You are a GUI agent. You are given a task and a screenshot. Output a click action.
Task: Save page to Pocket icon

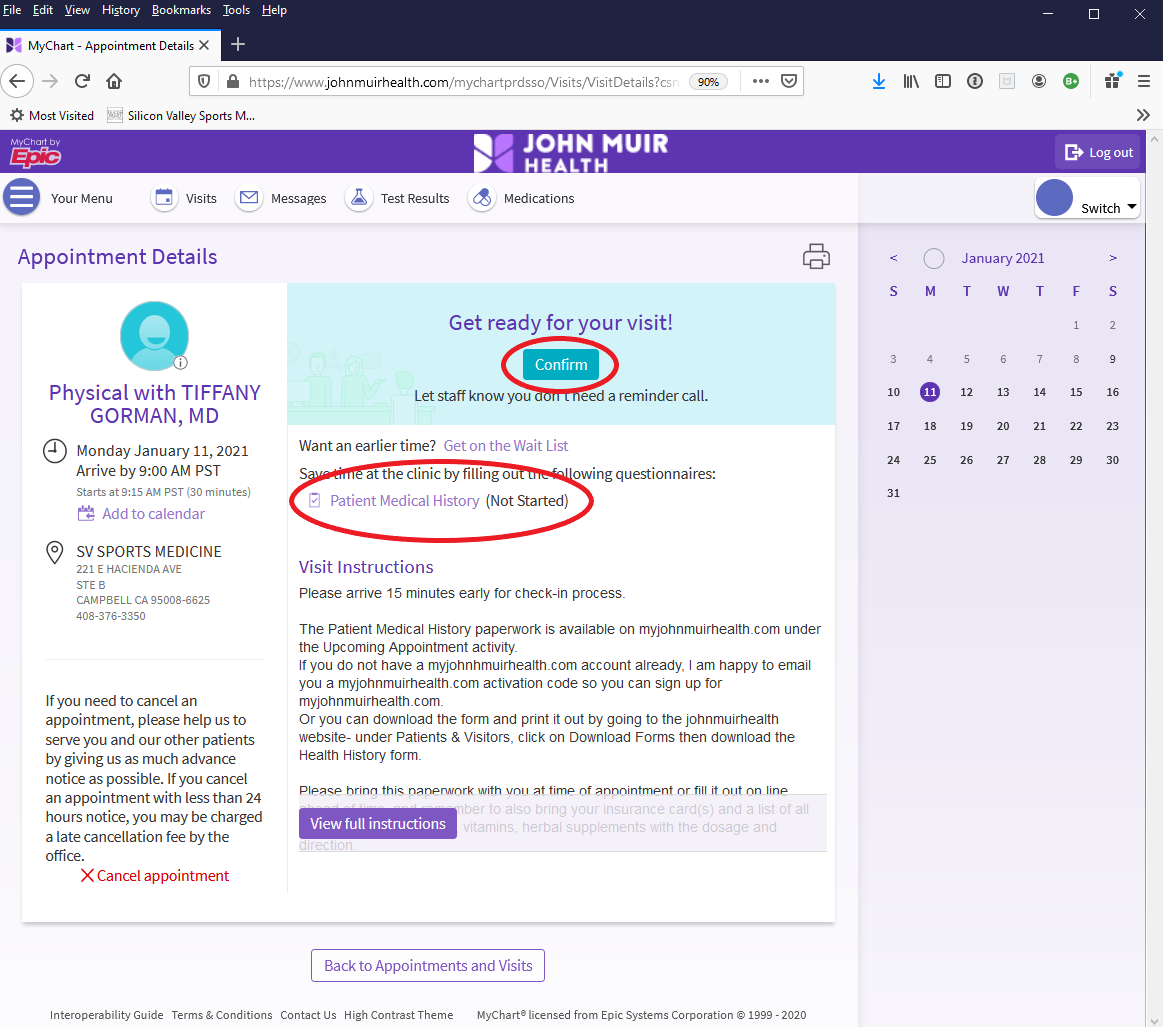coord(789,81)
